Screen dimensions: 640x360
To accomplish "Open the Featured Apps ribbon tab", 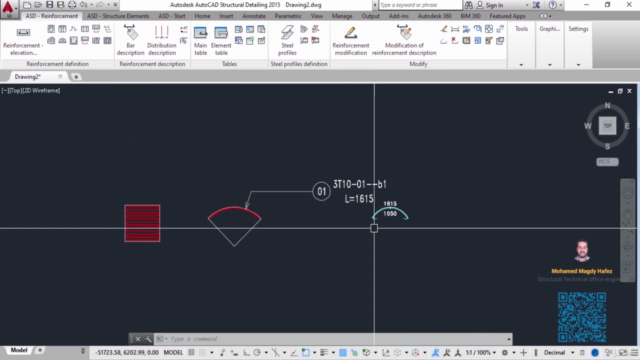I will [x=507, y=16].
